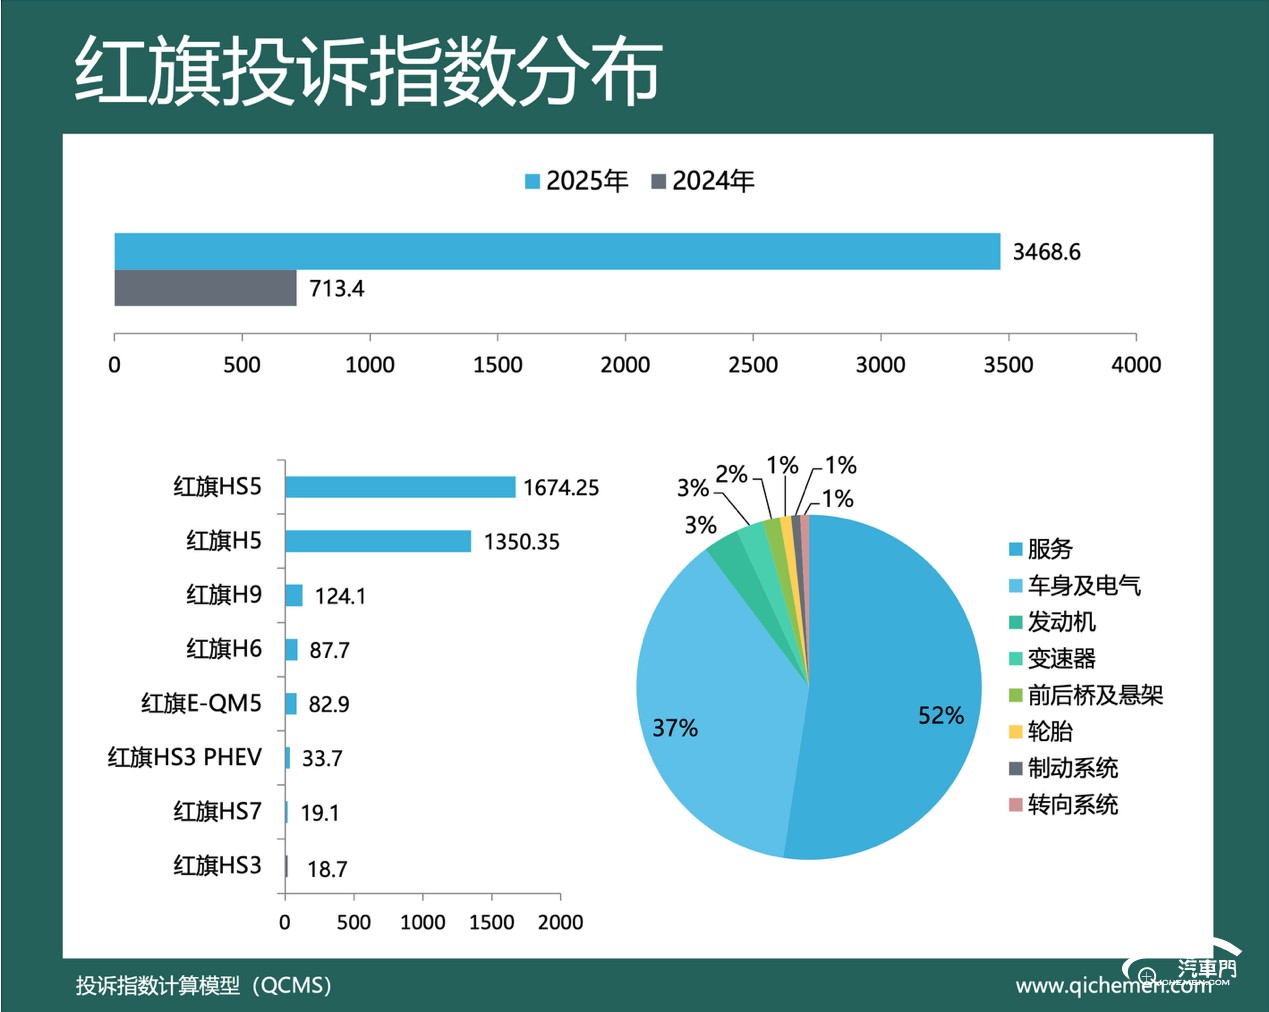
Task: Click the 变速器 legend text
Action: [x=1062, y=659]
